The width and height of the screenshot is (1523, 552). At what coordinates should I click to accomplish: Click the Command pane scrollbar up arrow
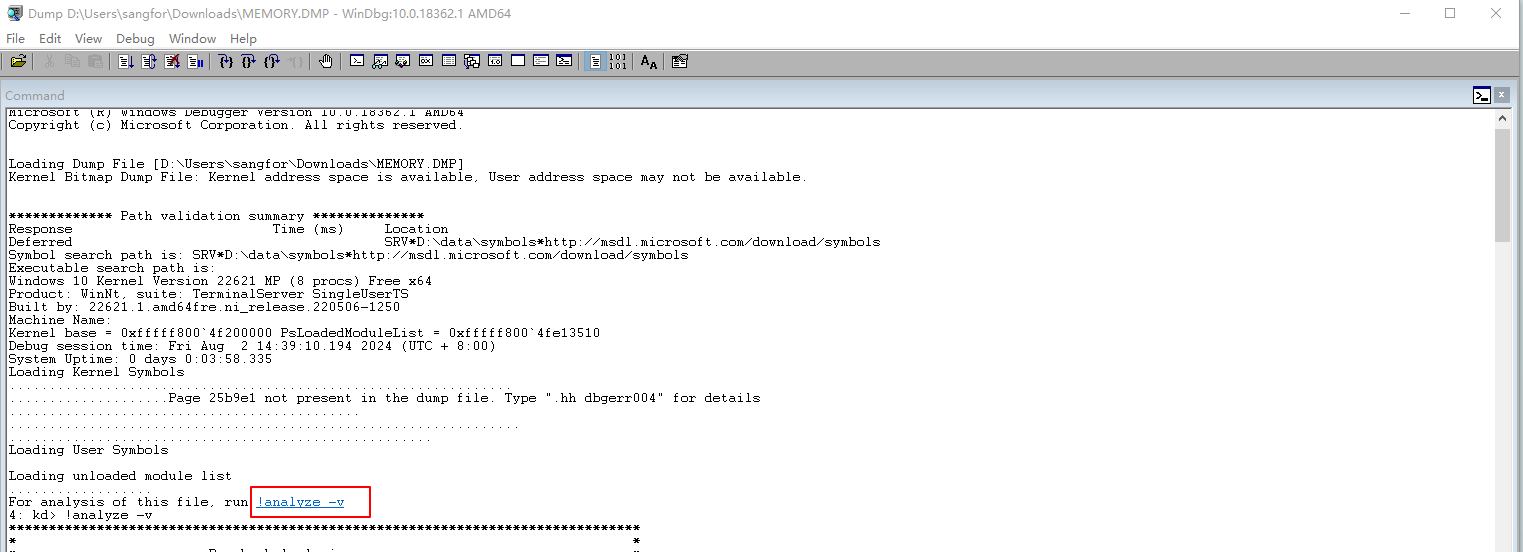point(1502,118)
